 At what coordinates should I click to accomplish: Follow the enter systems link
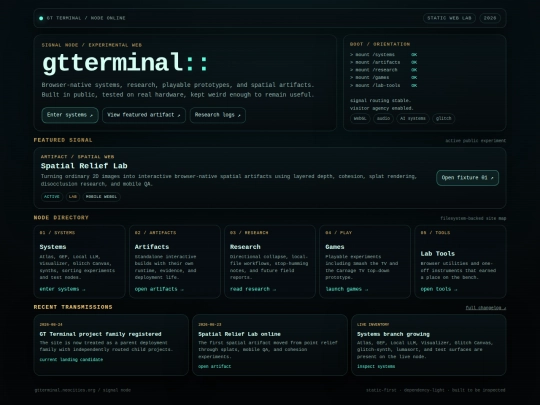click(x=62, y=289)
